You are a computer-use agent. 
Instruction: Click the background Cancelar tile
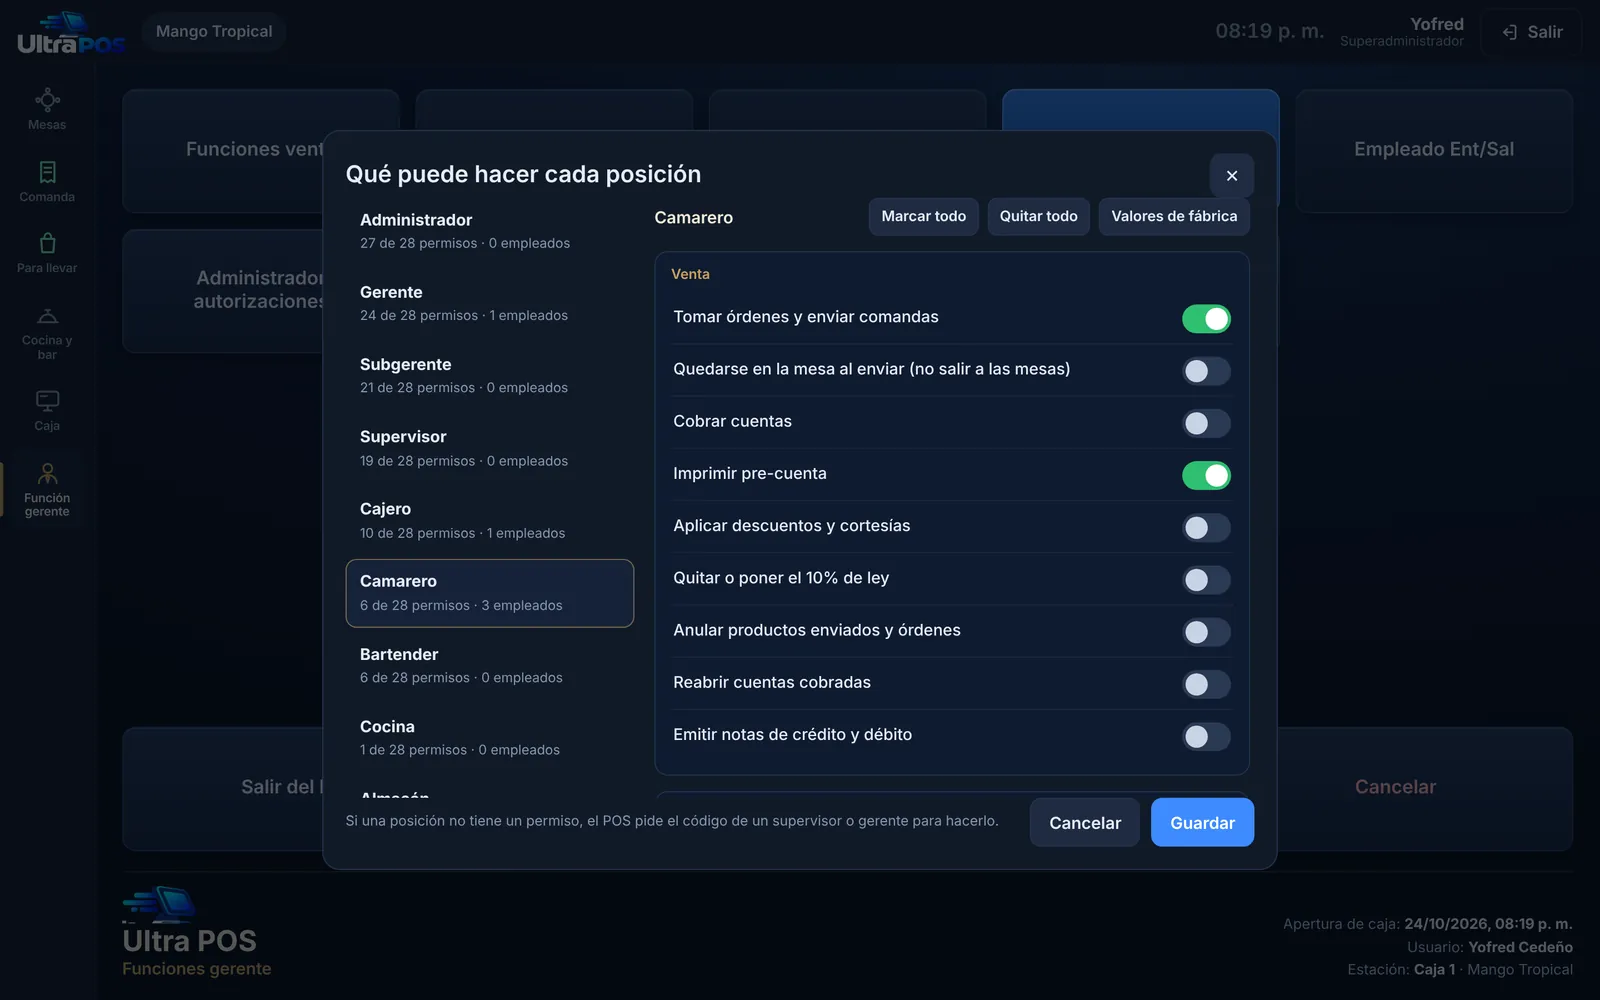1424,788
